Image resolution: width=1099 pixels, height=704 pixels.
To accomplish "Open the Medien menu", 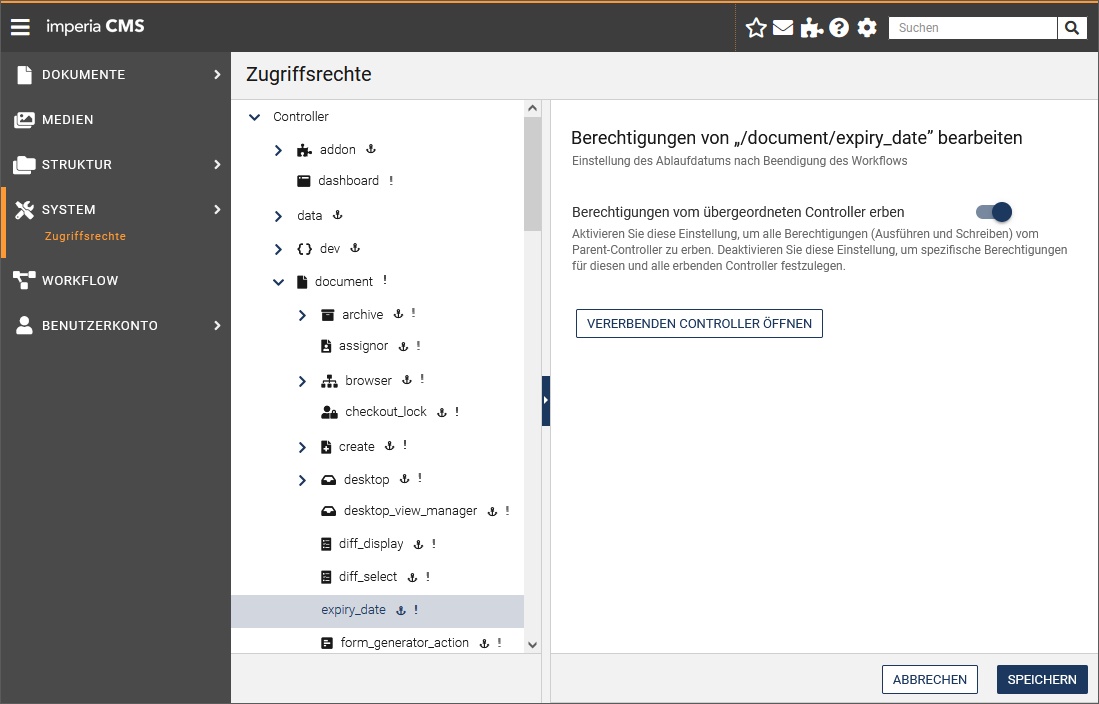I will click(116, 120).
